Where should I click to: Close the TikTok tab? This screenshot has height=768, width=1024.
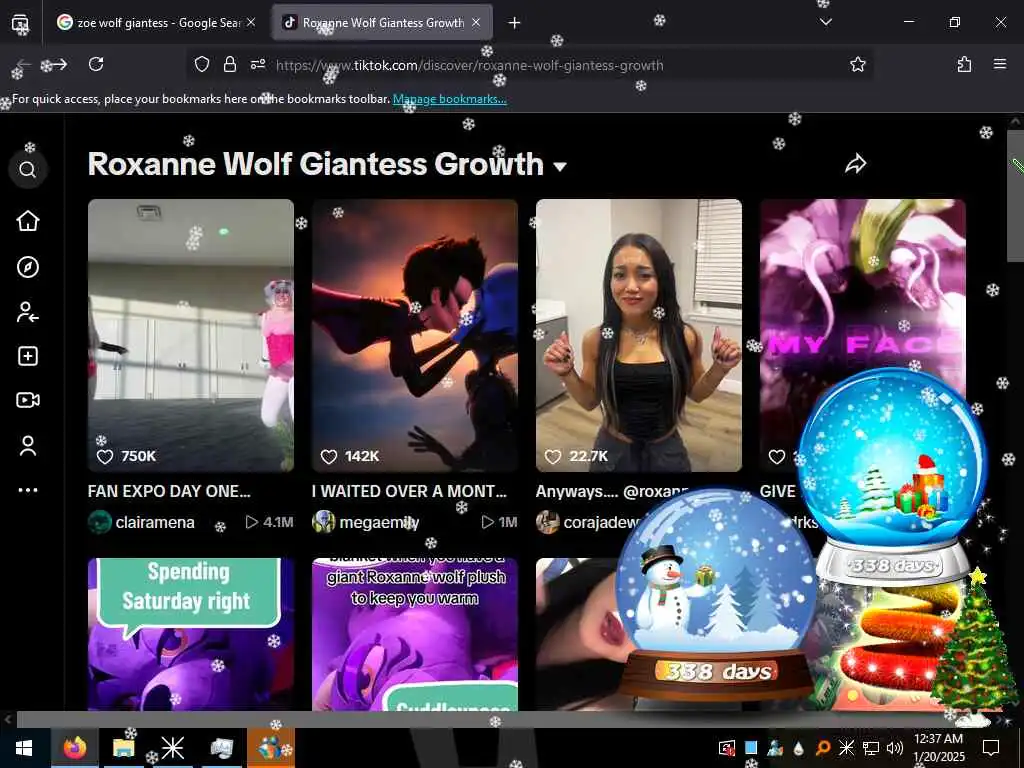476,23
